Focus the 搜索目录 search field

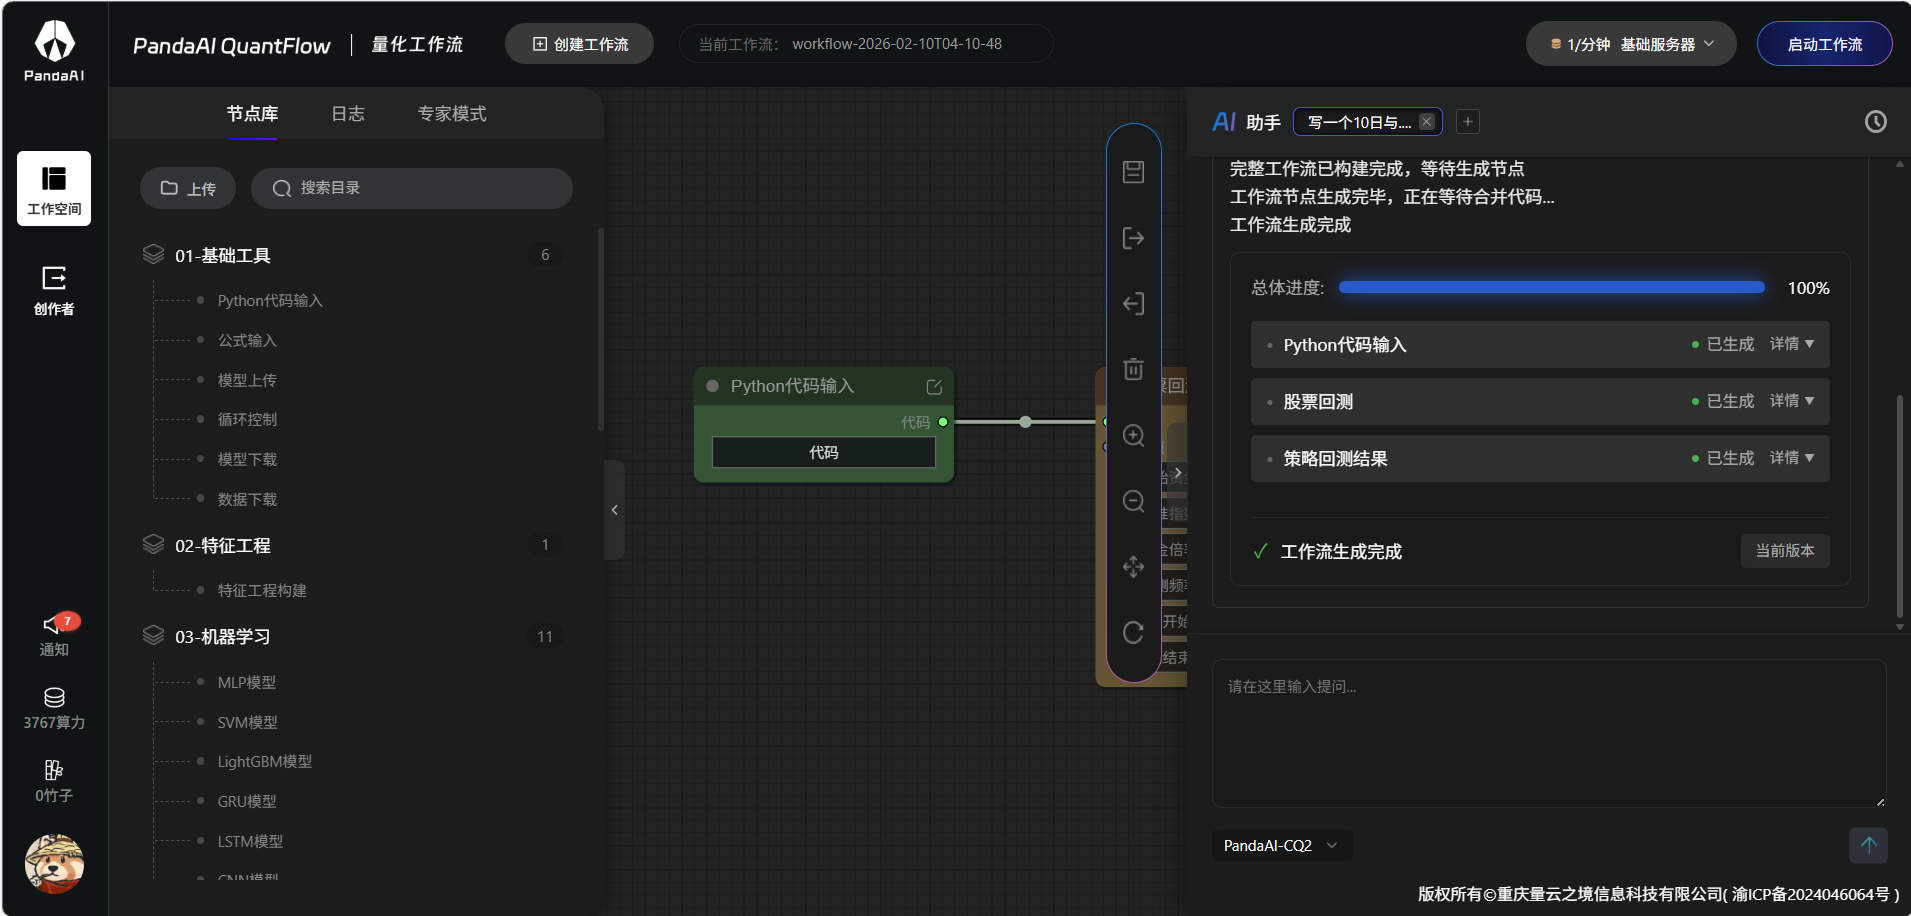coord(412,188)
